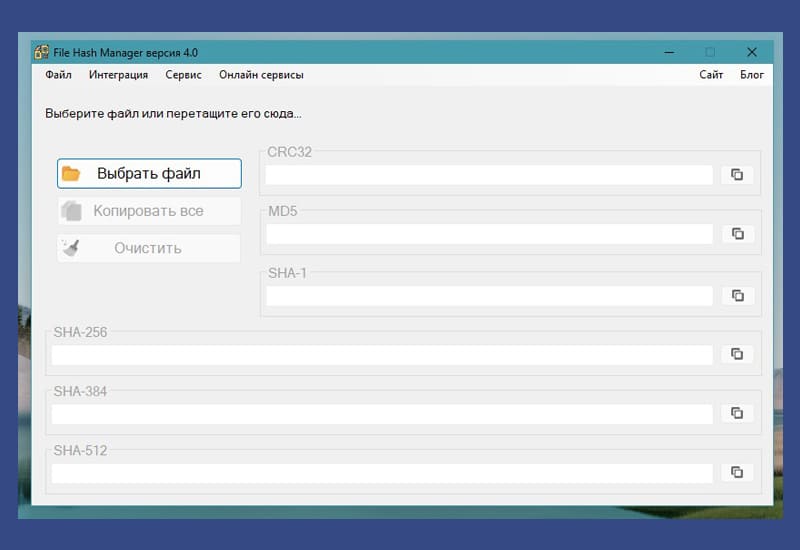
Task: Copy the CRC32 hash value
Action: pos(737,174)
